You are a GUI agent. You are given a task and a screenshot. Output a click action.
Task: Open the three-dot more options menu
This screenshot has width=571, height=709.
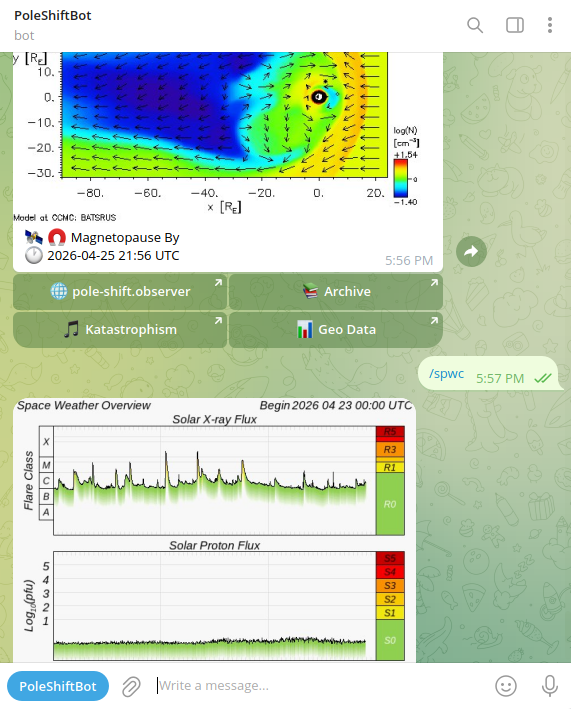(x=550, y=25)
